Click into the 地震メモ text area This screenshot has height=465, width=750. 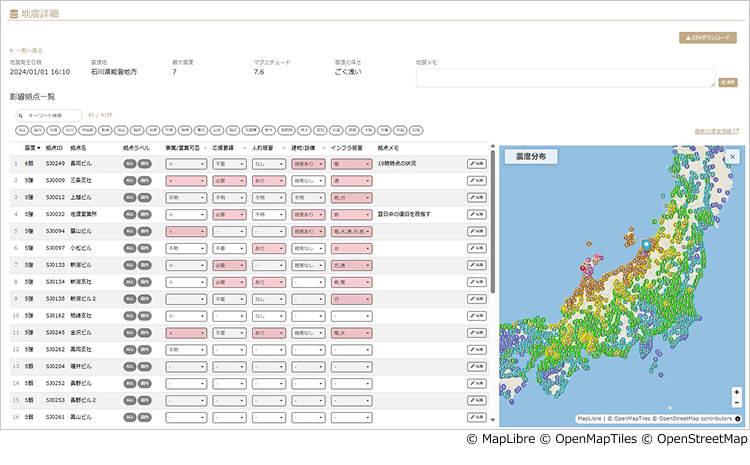coord(565,79)
